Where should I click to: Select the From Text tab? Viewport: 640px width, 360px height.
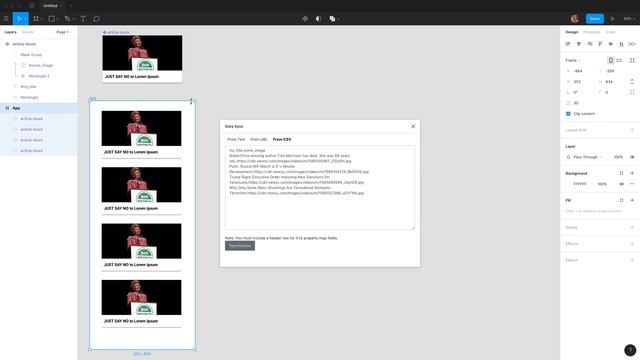pos(236,140)
